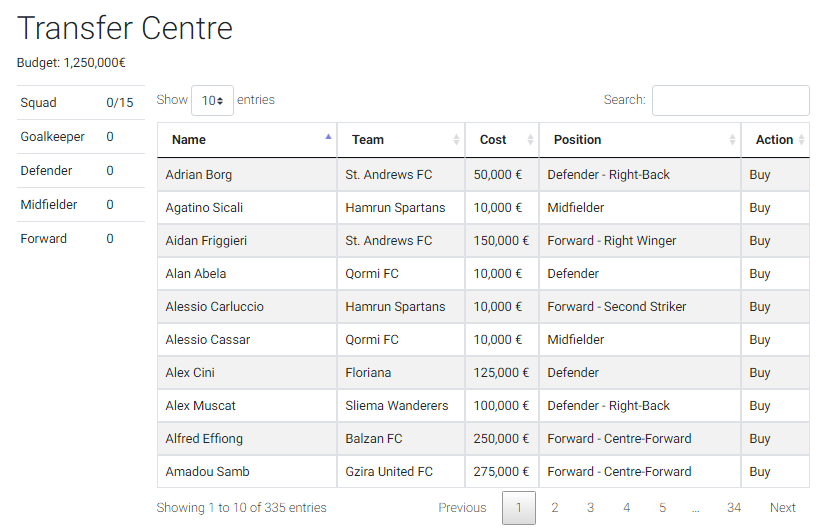Screen dimensions: 833x531
Task: Sort table by Team column arrows
Action: coord(456,140)
